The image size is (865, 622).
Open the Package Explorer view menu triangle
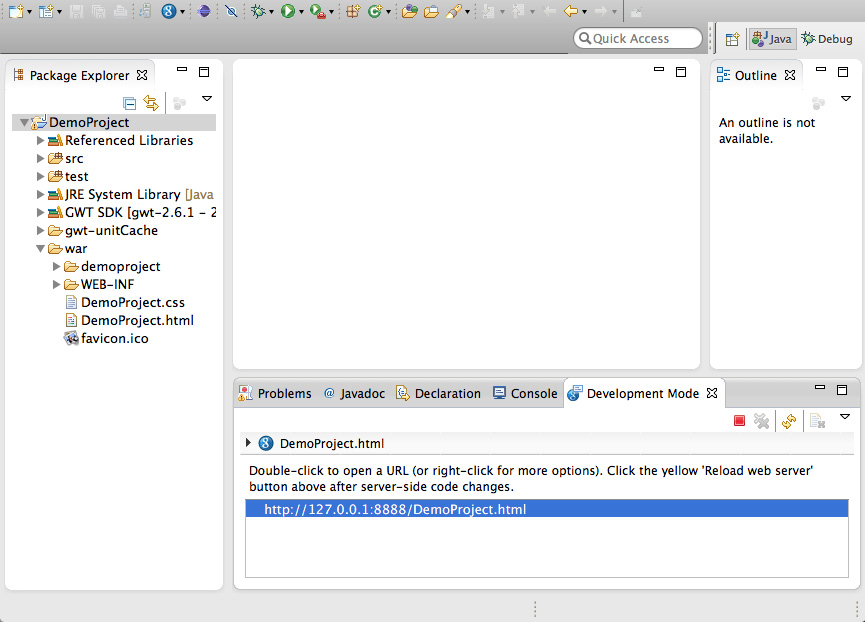point(207,99)
